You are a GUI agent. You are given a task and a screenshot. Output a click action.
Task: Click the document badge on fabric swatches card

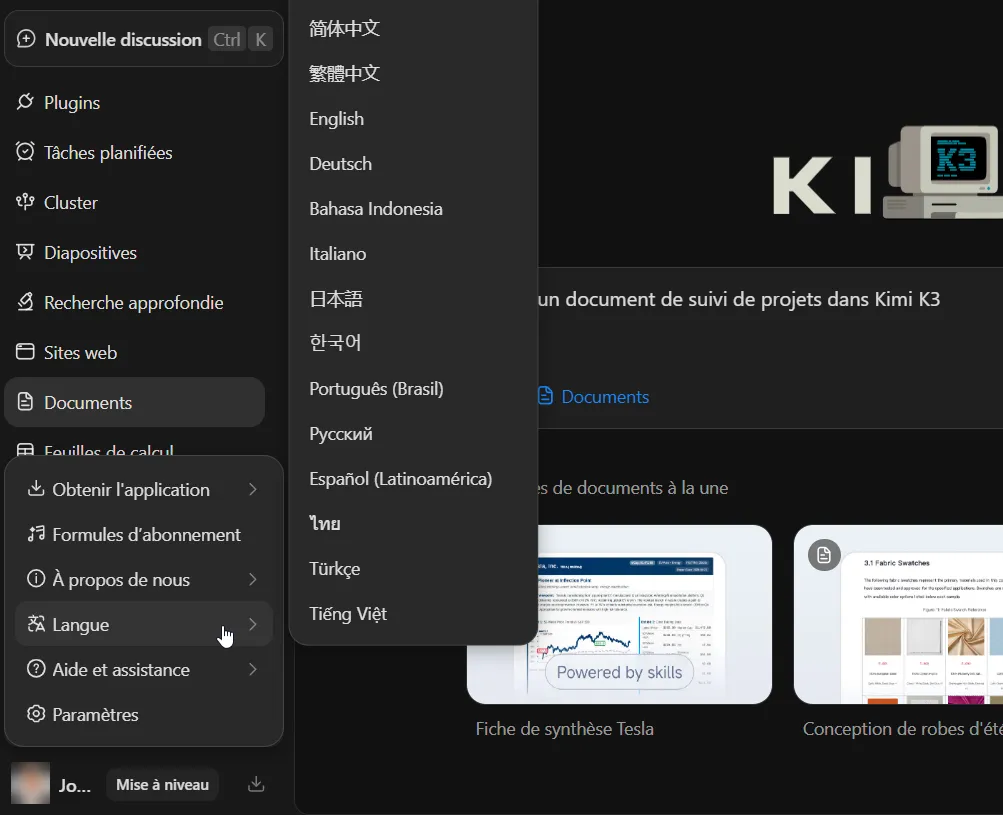pos(824,555)
